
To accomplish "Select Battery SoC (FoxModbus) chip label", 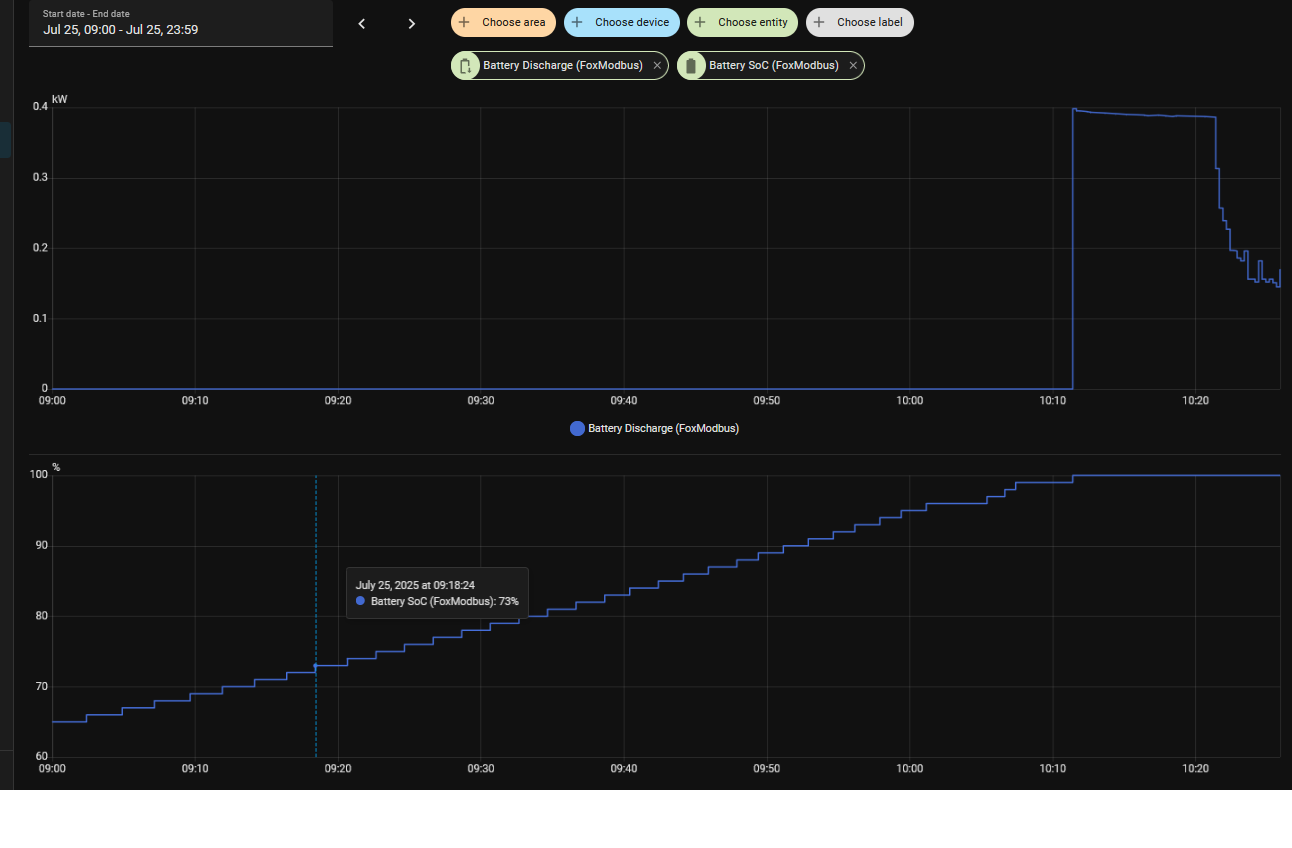I will tap(773, 66).
